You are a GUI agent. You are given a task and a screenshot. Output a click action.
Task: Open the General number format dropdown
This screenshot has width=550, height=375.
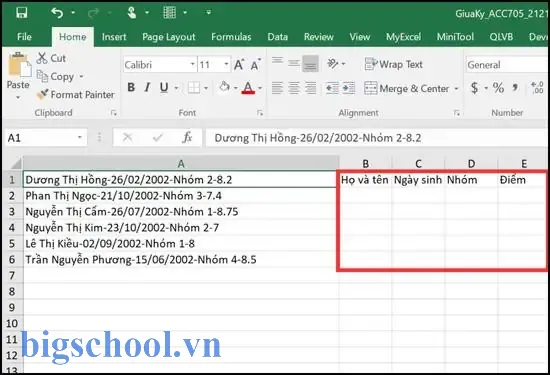(x=507, y=65)
